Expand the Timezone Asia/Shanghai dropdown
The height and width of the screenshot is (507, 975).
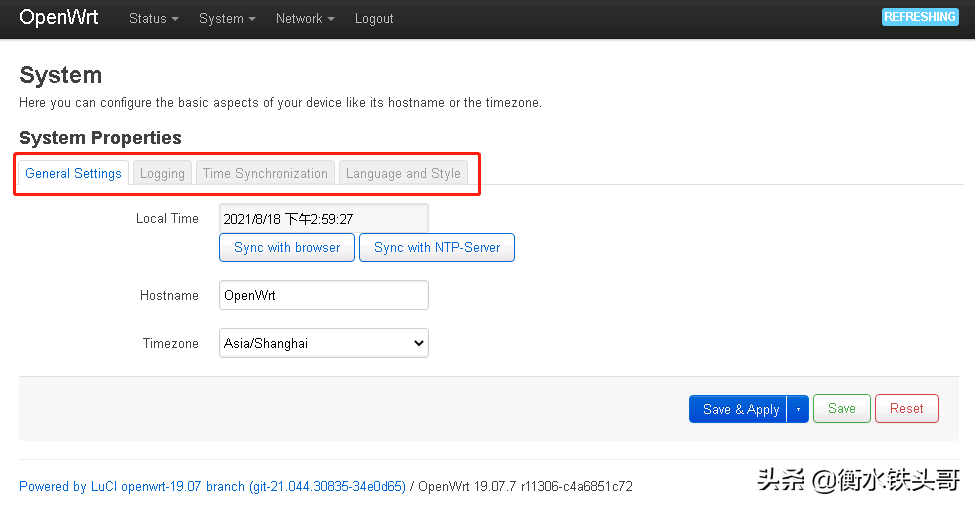(323, 343)
